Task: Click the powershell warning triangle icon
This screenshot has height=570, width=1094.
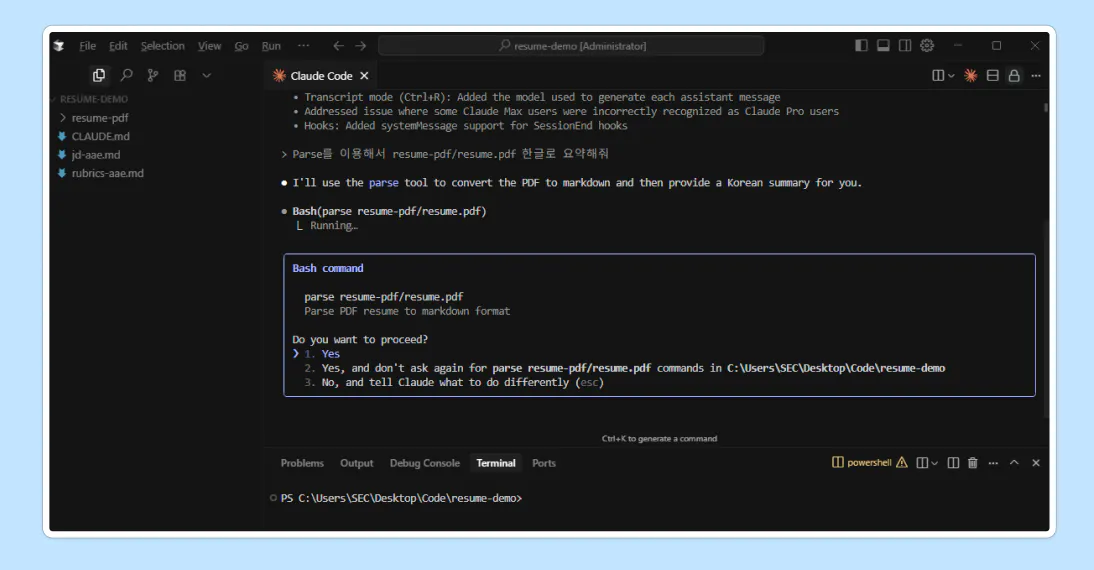Action: tap(902, 463)
